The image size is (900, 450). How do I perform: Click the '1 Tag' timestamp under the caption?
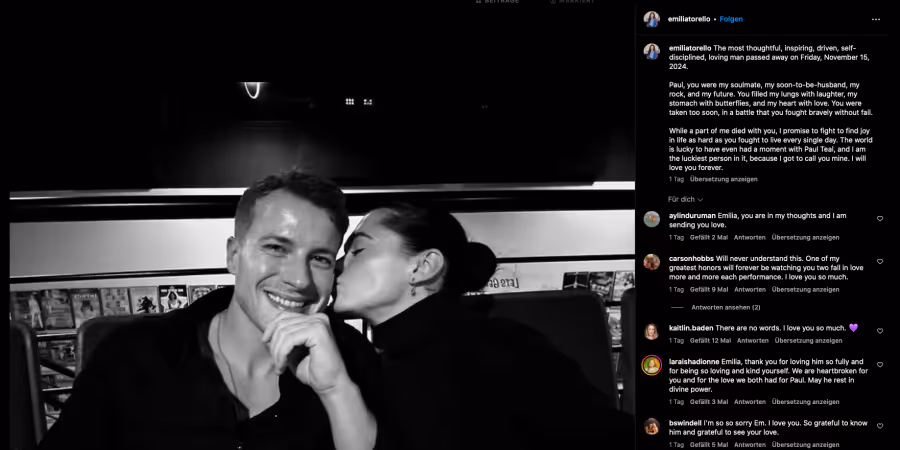pos(676,179)
